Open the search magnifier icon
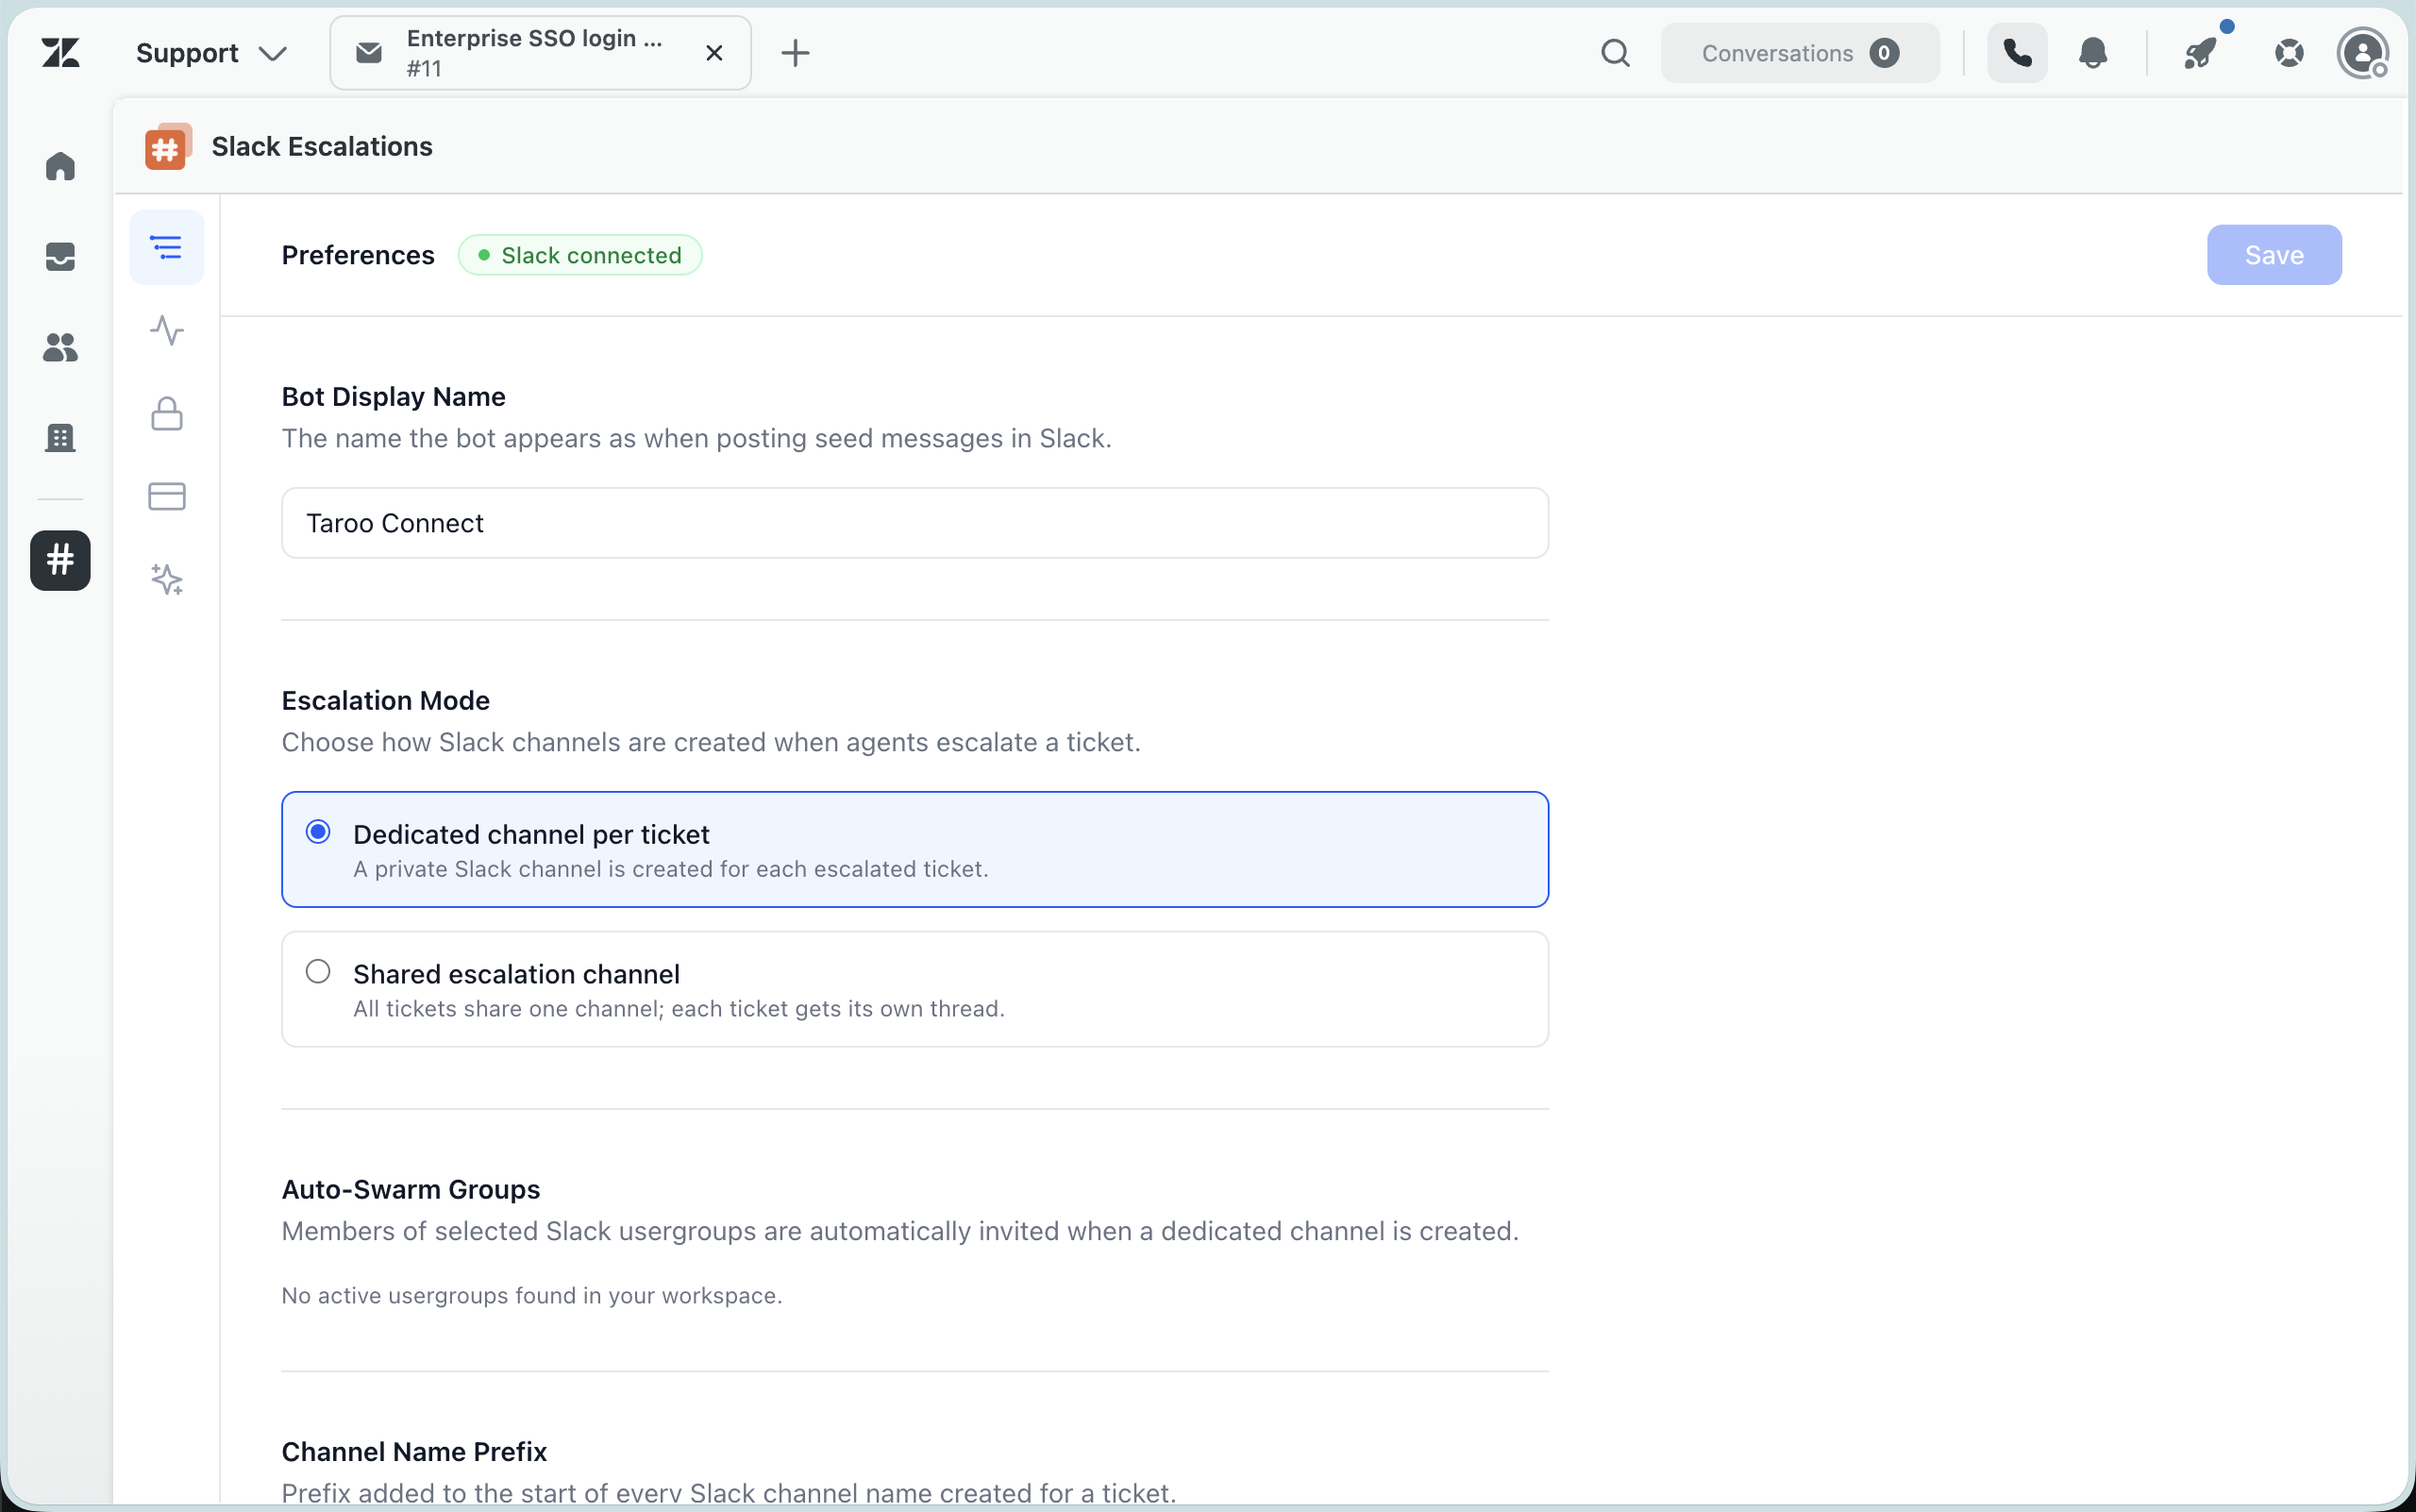 pyautogui.click(x=1615, y=53)
